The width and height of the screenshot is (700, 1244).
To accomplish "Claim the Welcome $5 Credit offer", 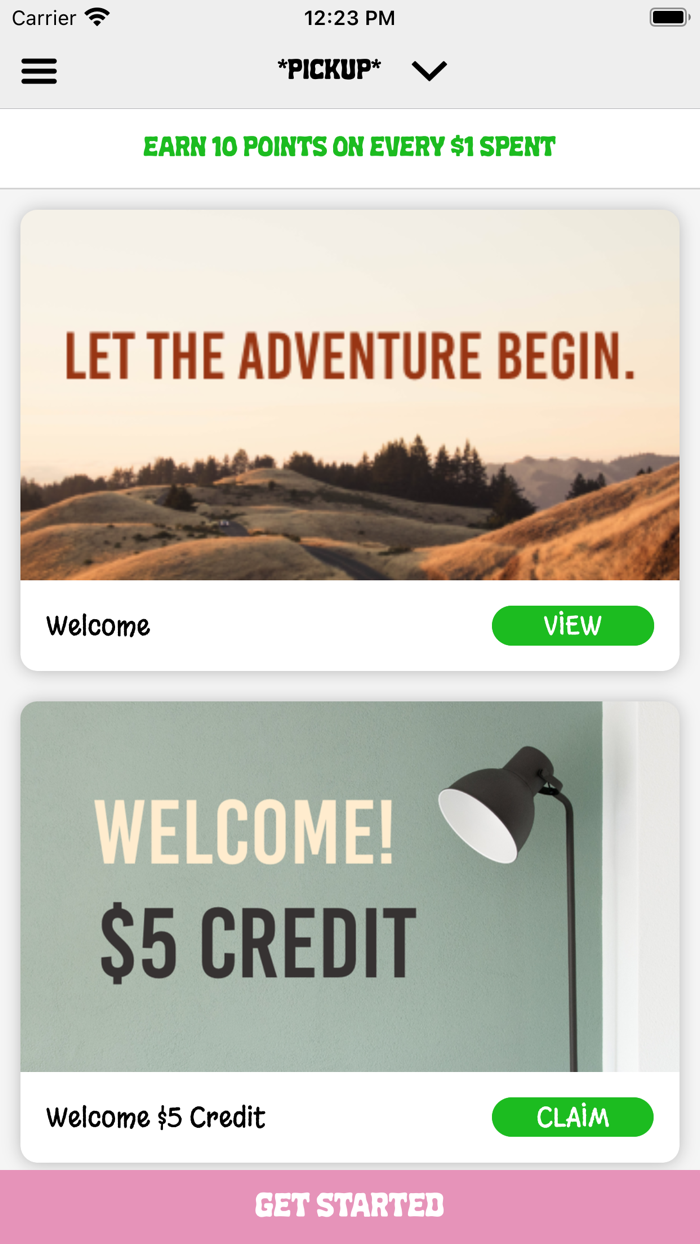I will (573, 1117).
